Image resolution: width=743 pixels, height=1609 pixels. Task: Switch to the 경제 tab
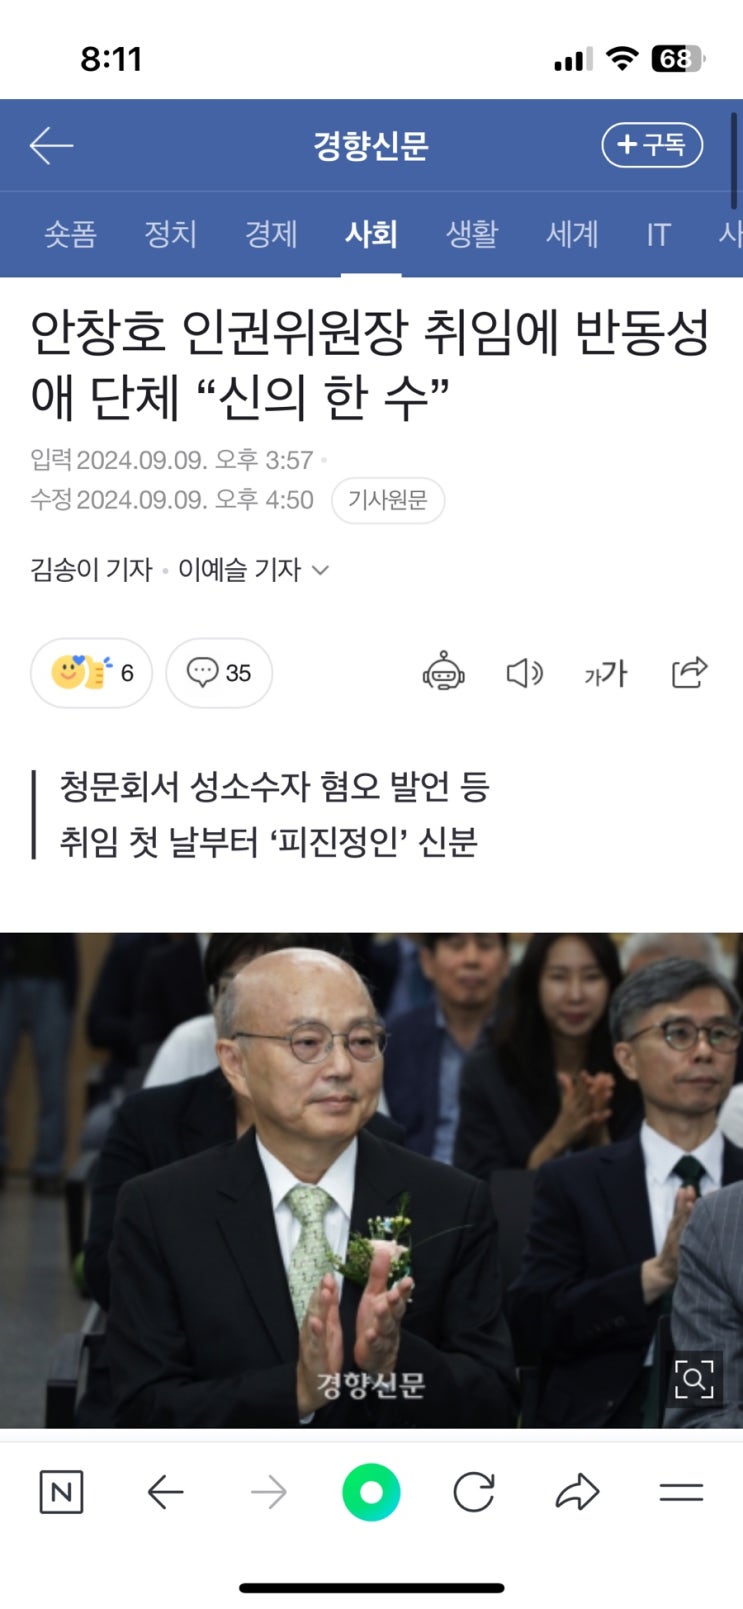pyautogui.click(x=271, y=234)
